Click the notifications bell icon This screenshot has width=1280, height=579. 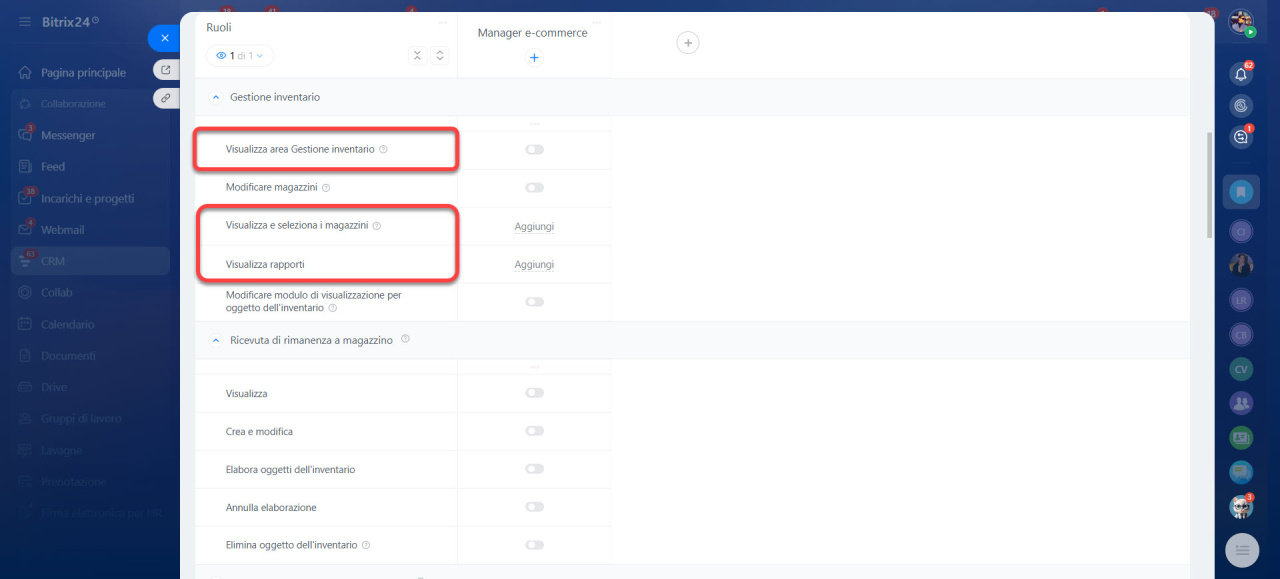coord(1241,74)
